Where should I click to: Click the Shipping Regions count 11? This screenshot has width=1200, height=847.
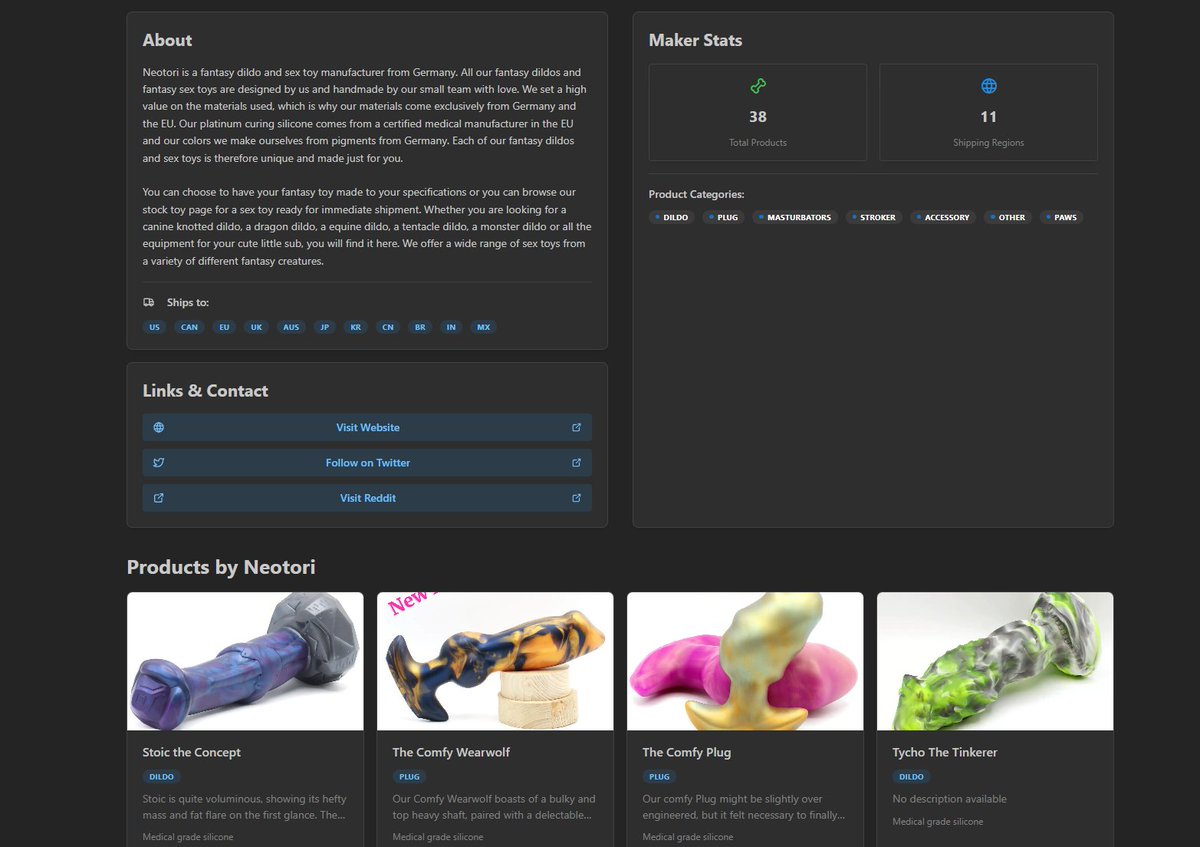988,117
